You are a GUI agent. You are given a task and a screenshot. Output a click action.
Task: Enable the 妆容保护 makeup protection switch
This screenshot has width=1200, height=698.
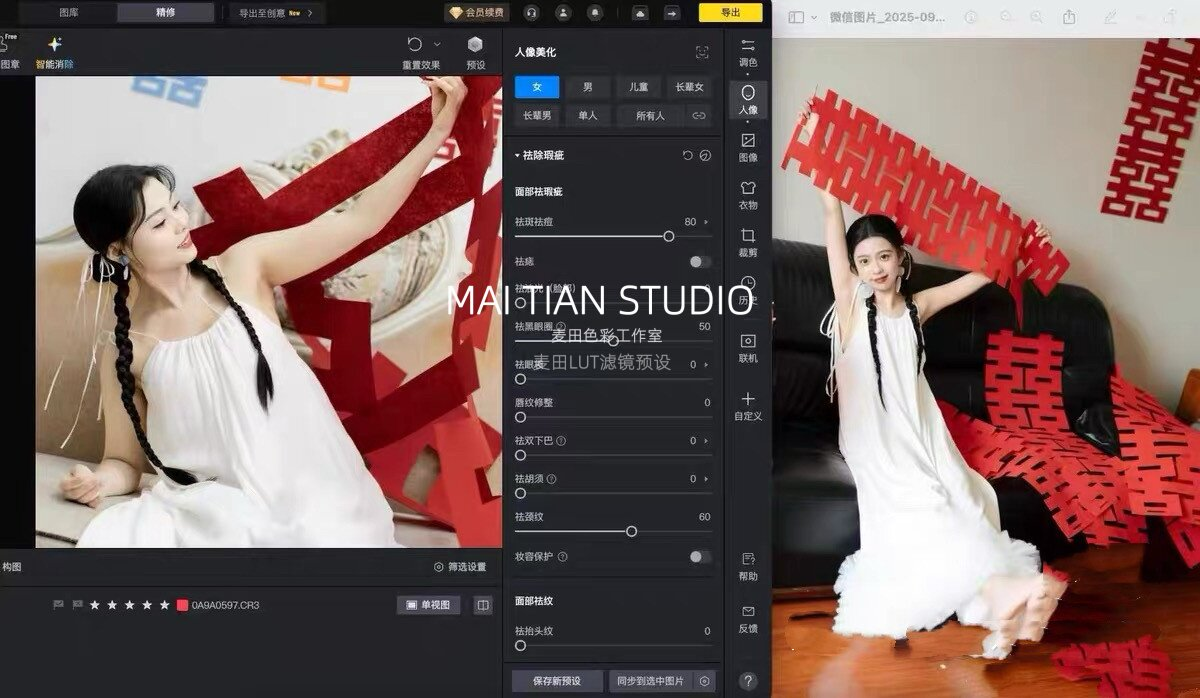click(x=700, y=557)
